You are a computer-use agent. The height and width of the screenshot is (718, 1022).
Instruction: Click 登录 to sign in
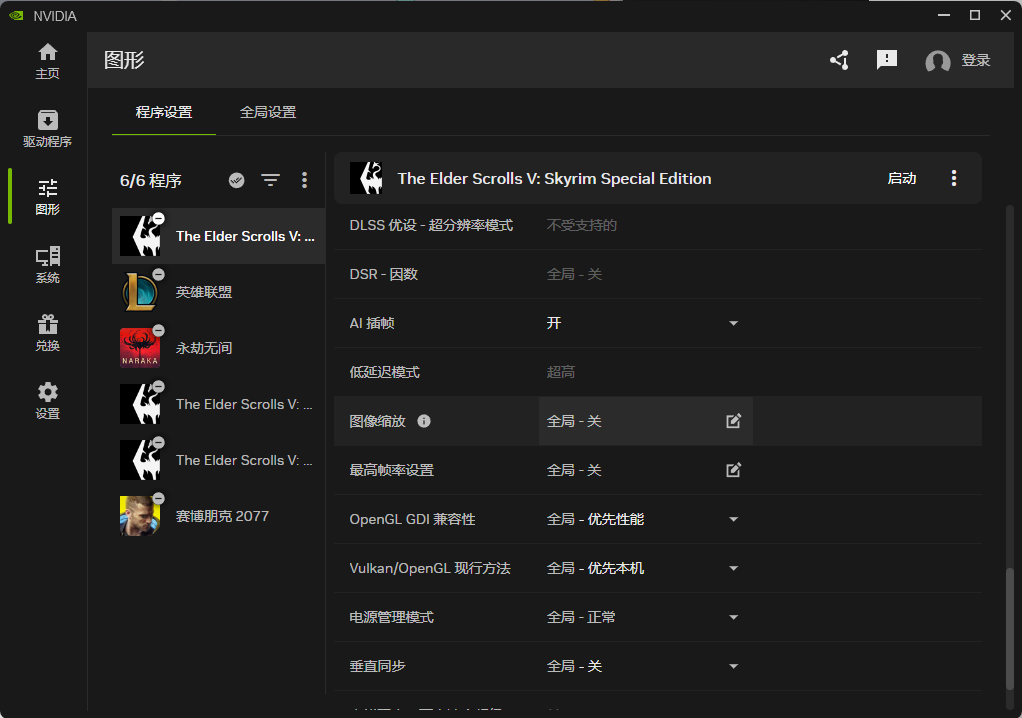(975, 60)
